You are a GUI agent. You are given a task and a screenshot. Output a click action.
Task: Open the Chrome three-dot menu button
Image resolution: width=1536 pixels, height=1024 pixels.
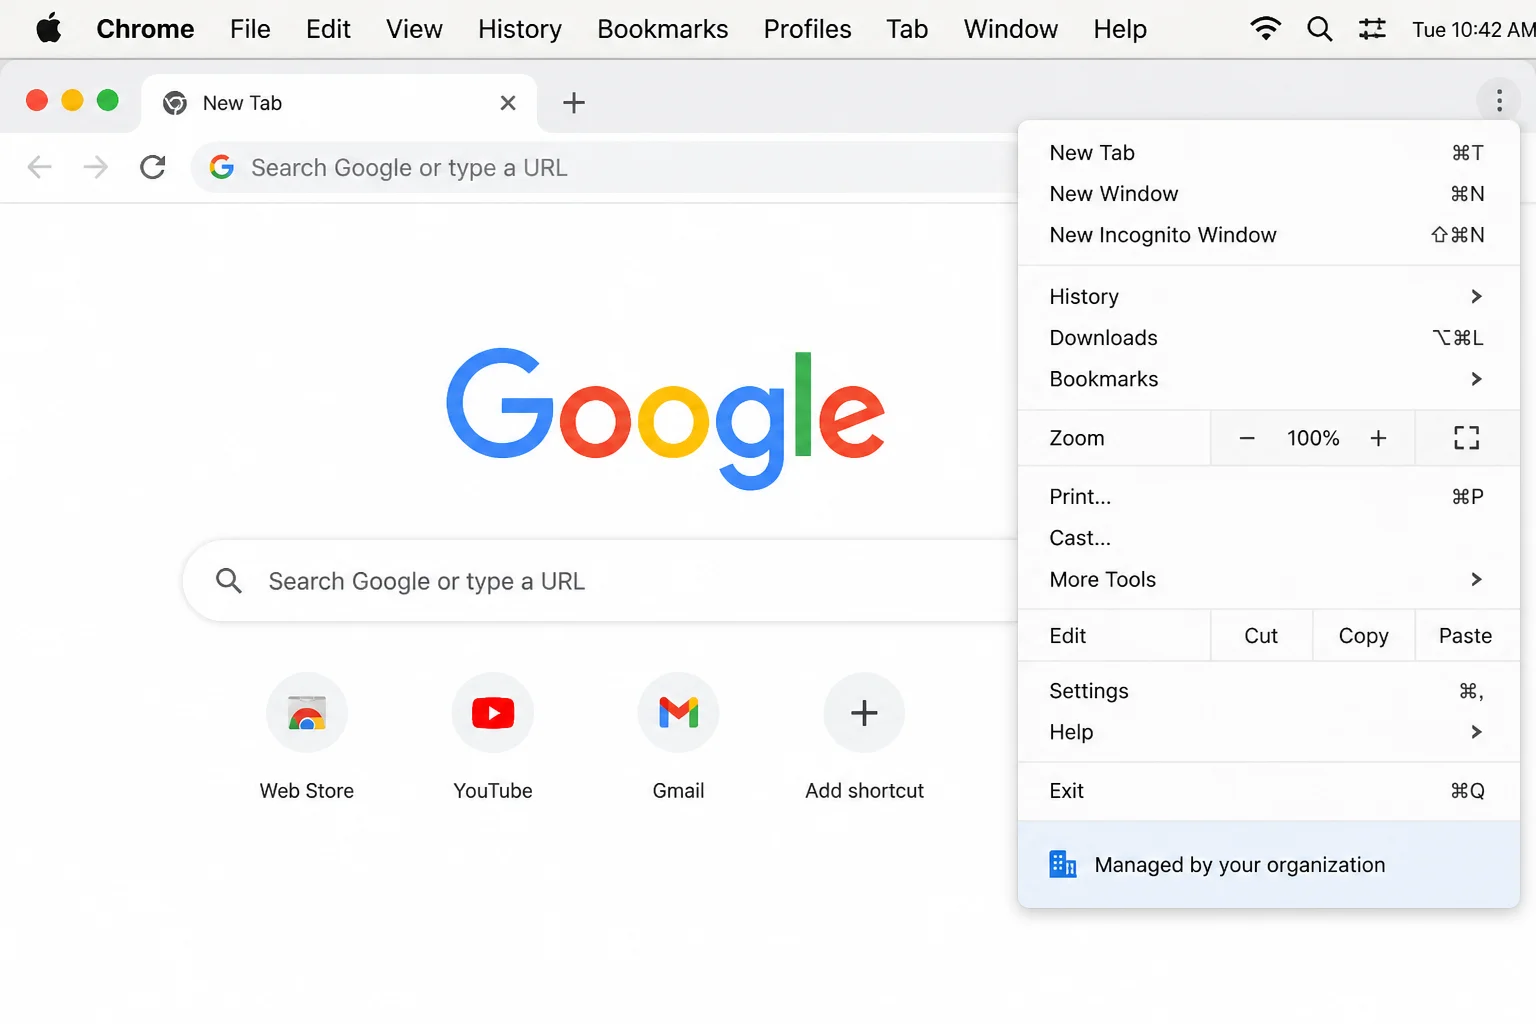coord(1498,100)
